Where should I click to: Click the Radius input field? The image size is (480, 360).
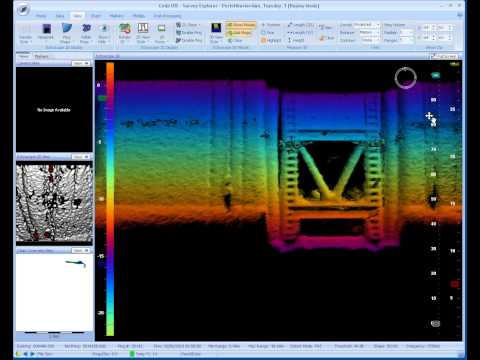pos(406,33)
